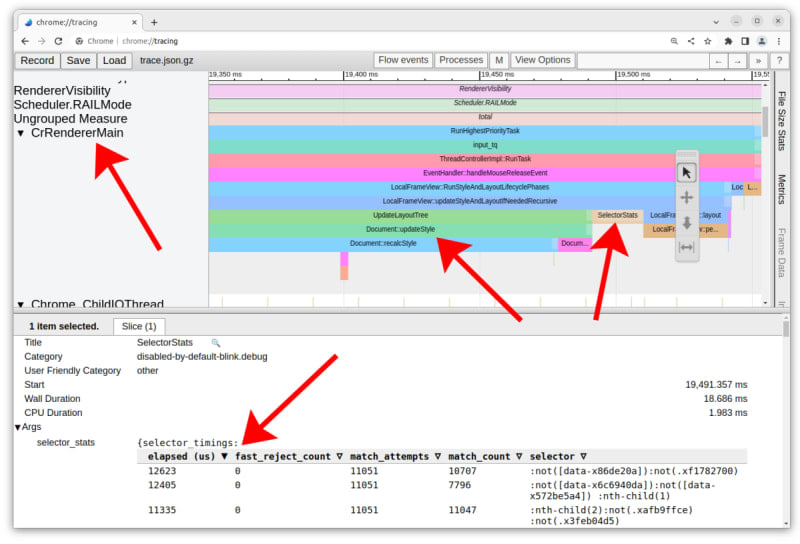Viewport: 800px width, 544px height.
Task: Click the magnifier icon next to SelectorStats title
Action: point(215,343)
